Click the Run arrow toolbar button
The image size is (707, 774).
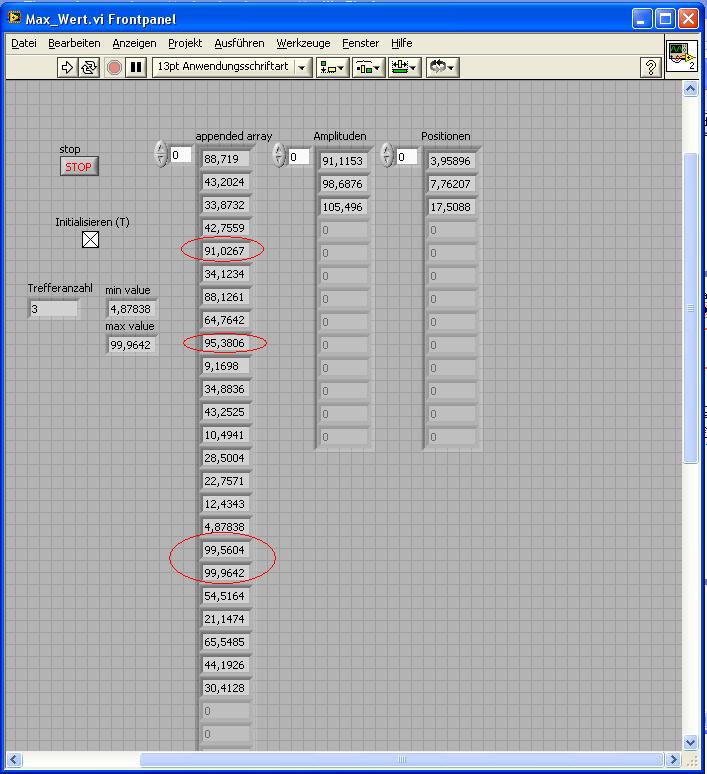(x=67, y=67)
